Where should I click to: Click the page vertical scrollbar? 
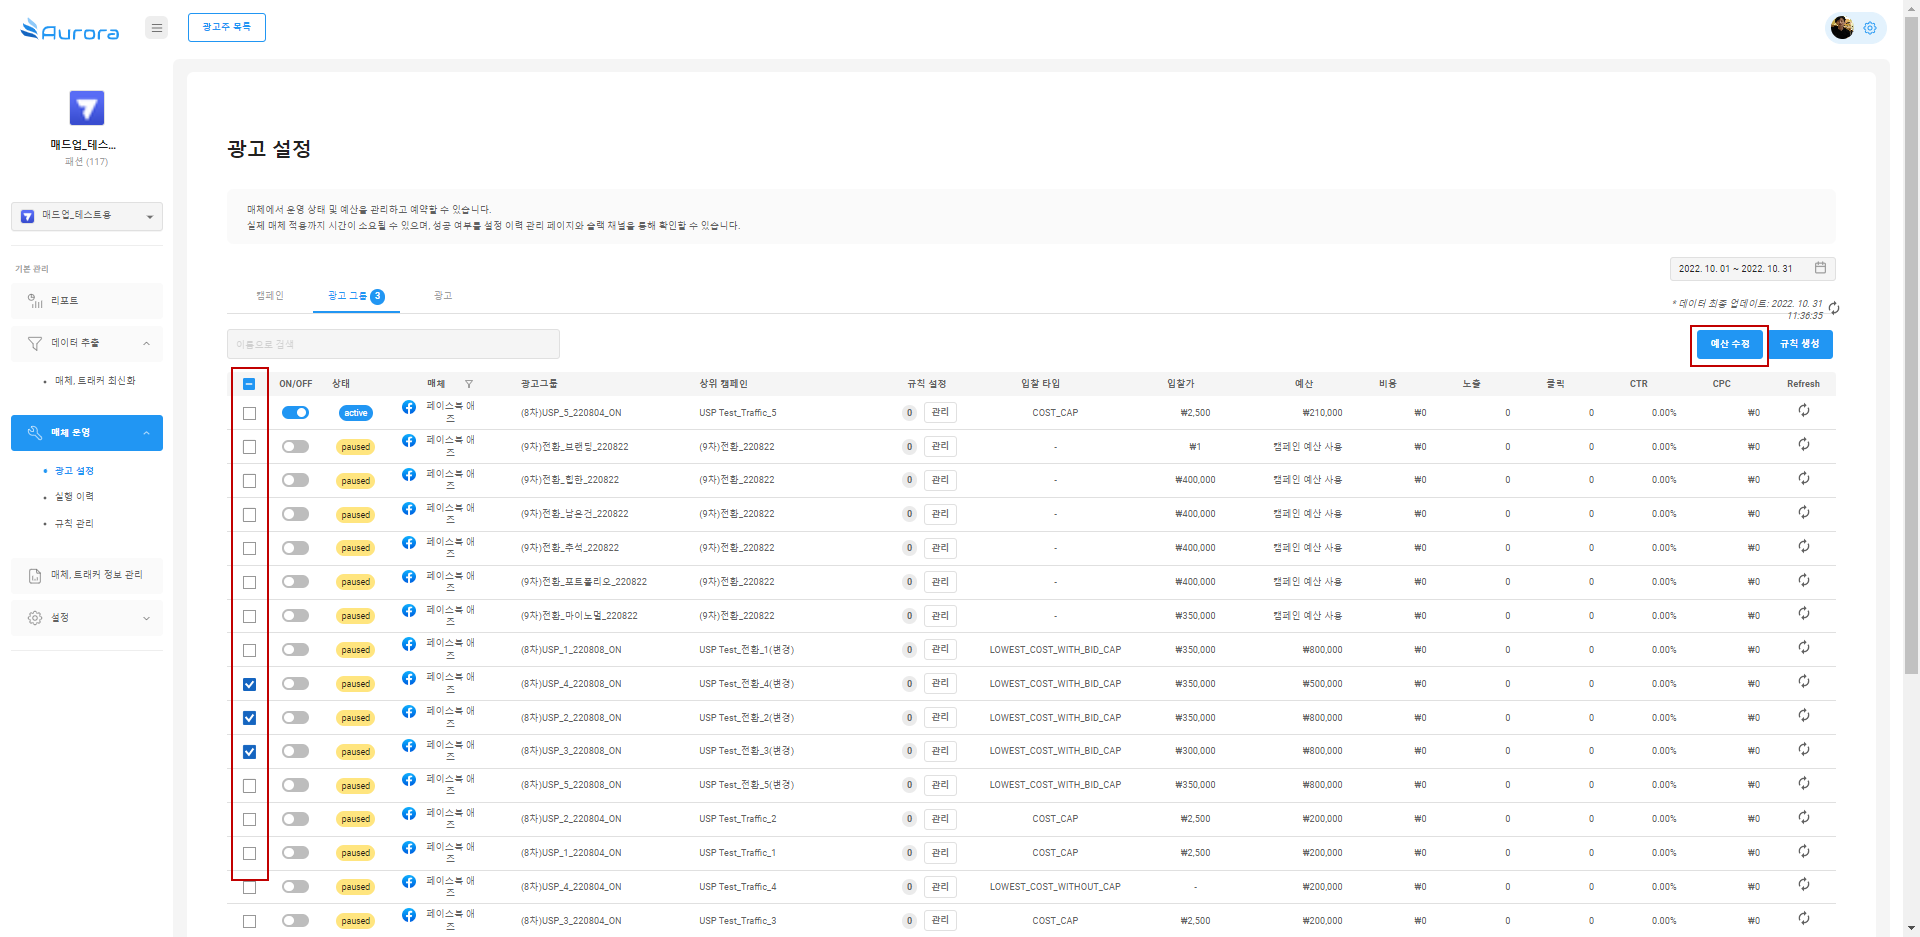(x=1911, y=400)
